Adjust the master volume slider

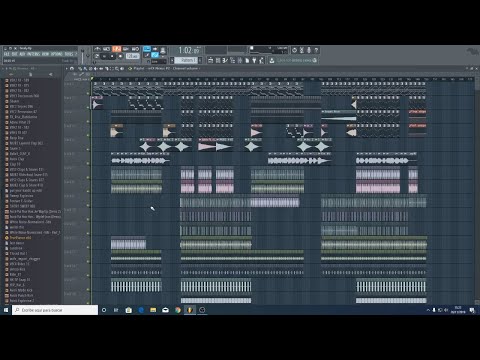[82, 55]
